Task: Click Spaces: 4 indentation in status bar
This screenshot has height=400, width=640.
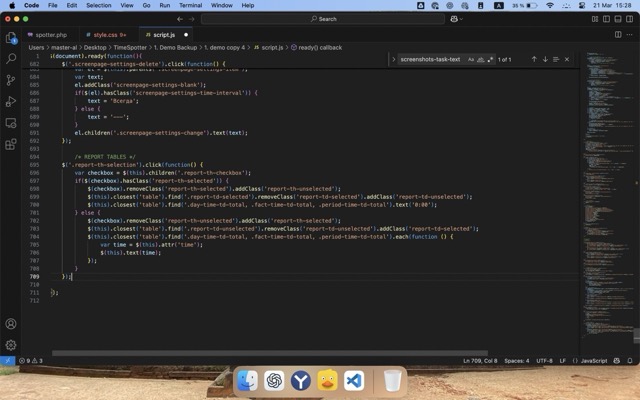Action: point(516,360)
